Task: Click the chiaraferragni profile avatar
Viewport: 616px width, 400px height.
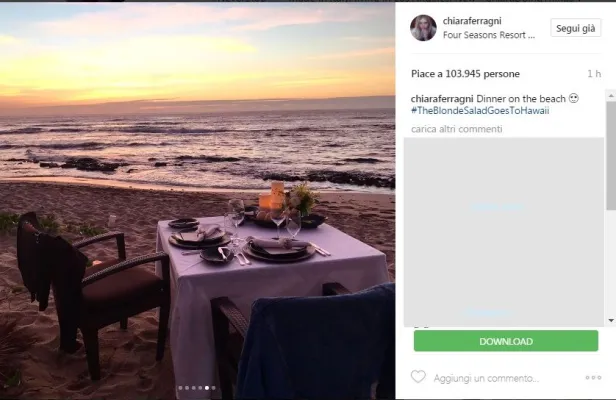Action: (x=423, y=28)
